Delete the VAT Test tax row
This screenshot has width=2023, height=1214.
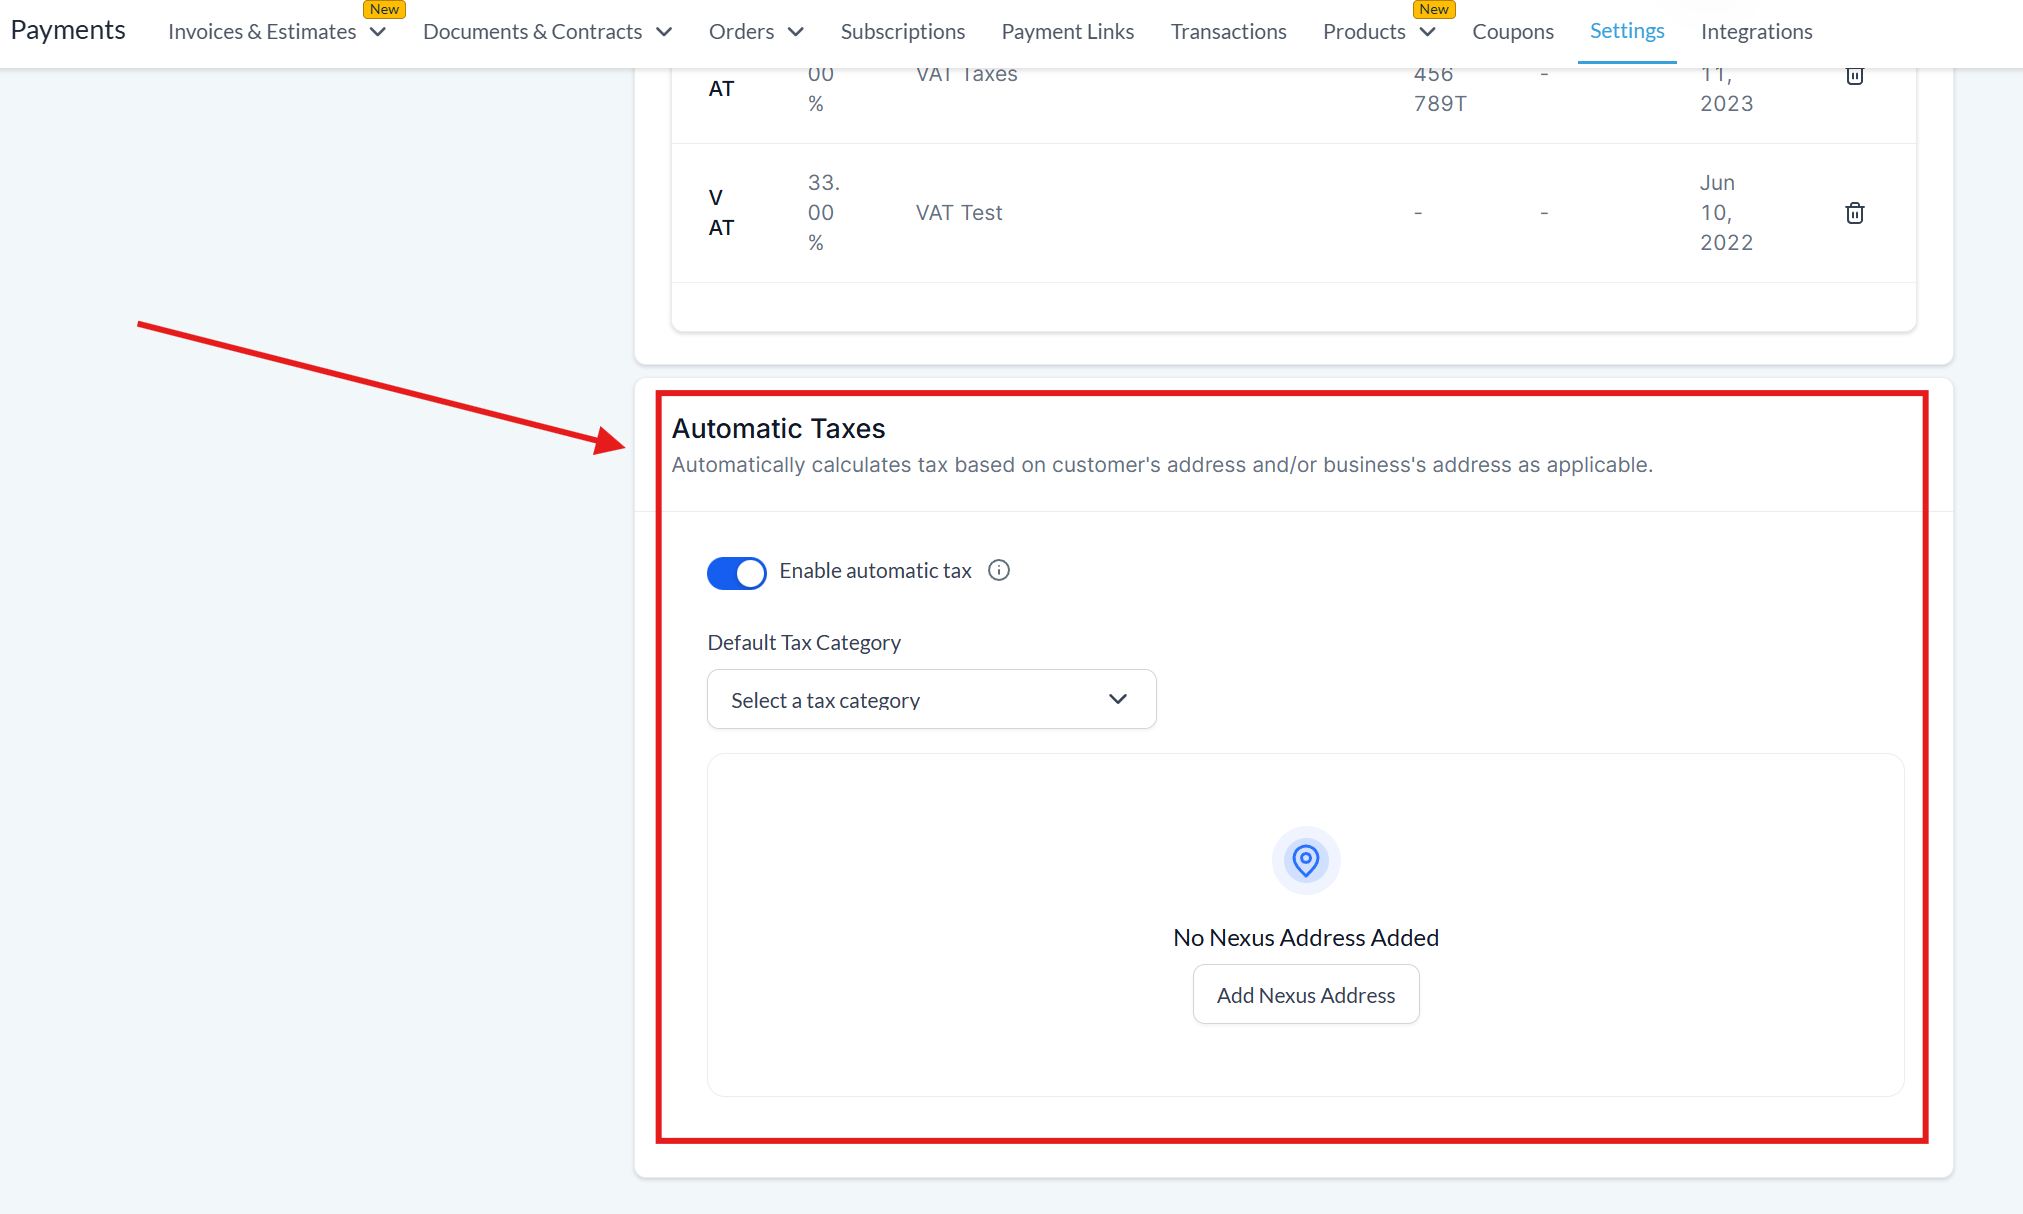(x=1854, y=213)
